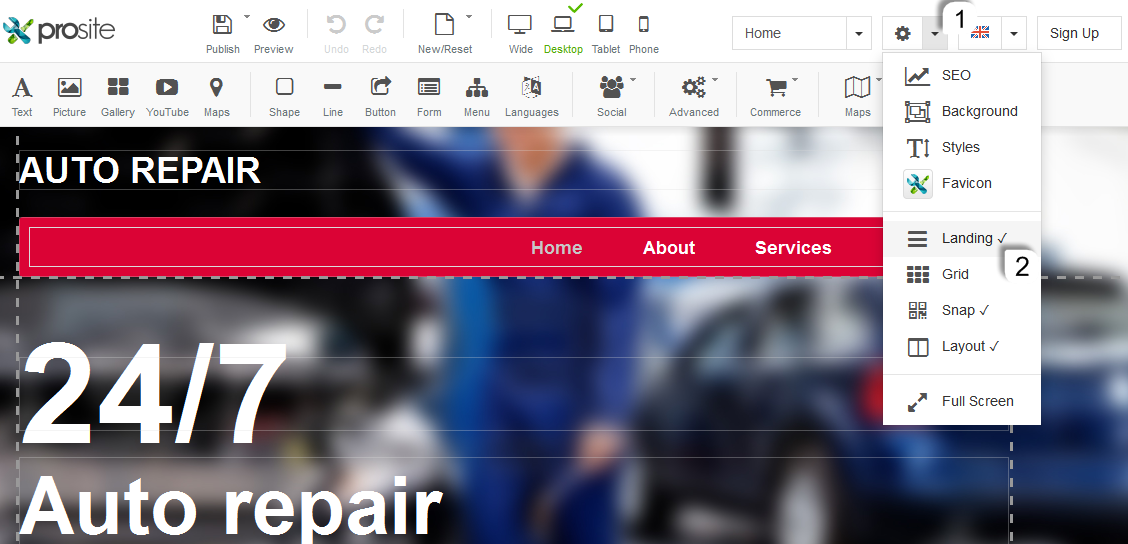Toggle the Layout option
The image size is (1128, 544).
pyautogui.click(x=962, y=346)
